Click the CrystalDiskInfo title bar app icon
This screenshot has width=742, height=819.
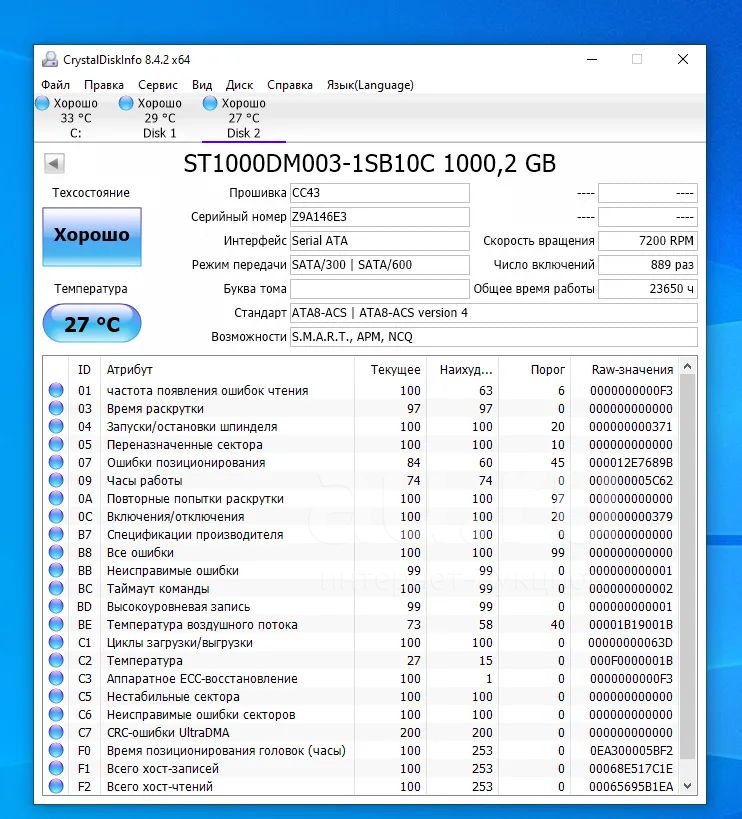point(50,60)
